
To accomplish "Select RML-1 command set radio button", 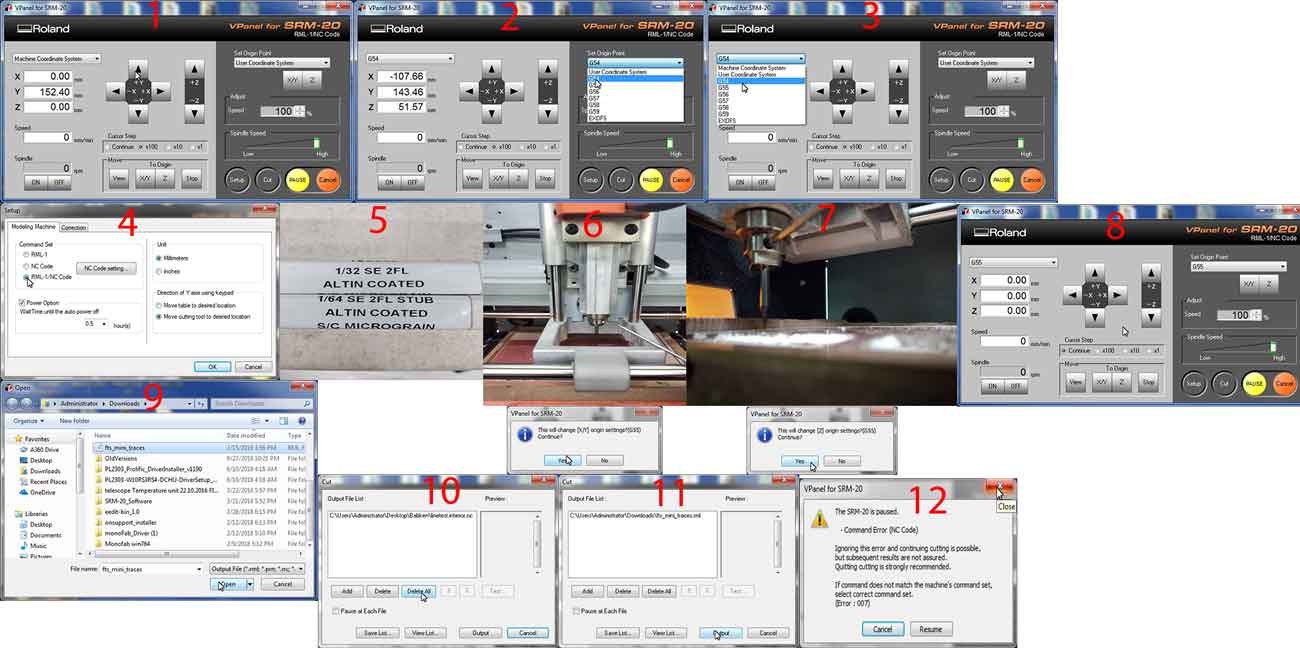I will 25,255.
